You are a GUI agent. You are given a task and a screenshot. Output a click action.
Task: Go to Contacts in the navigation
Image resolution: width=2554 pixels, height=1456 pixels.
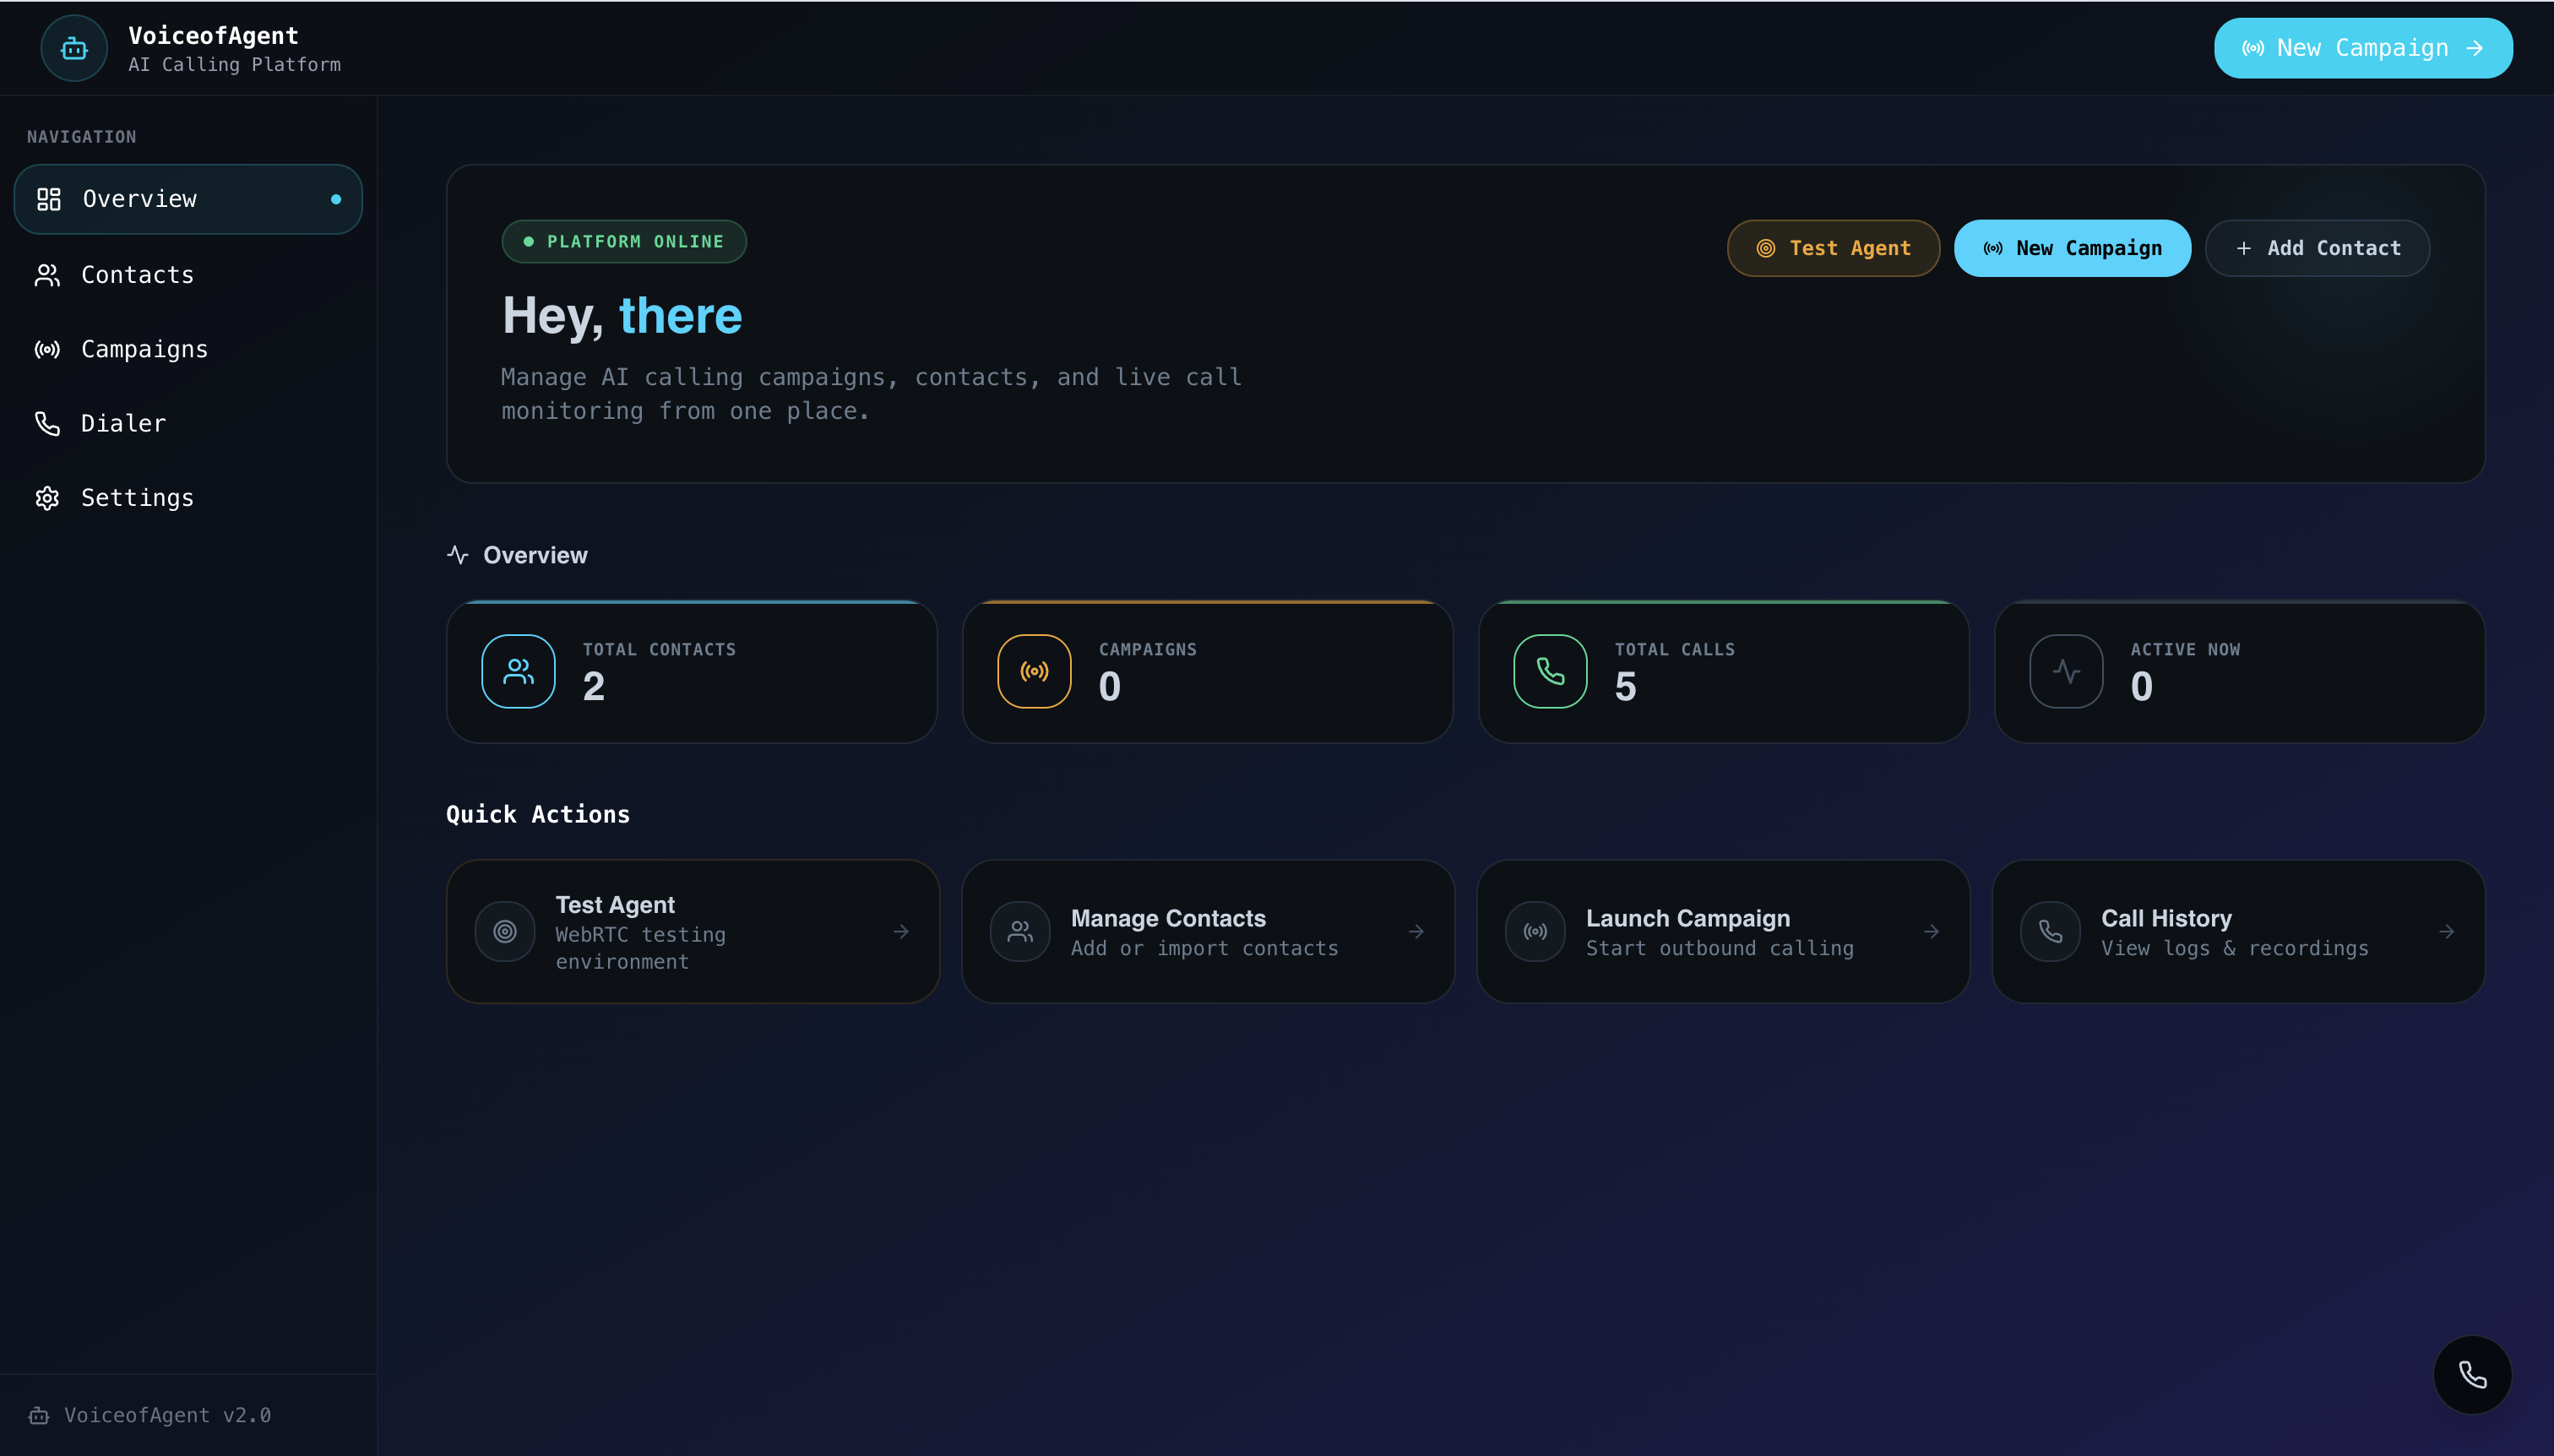pyautogui.click(x=188, y=275)
